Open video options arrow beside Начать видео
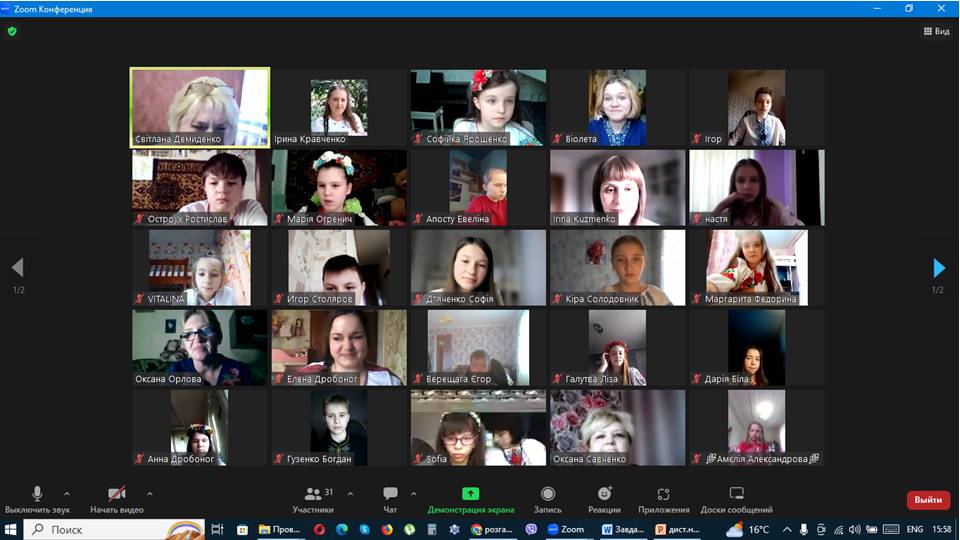Image resolution: width=960 pixels, height=540 pixels. pyautogui.click(x=150, y=493)
